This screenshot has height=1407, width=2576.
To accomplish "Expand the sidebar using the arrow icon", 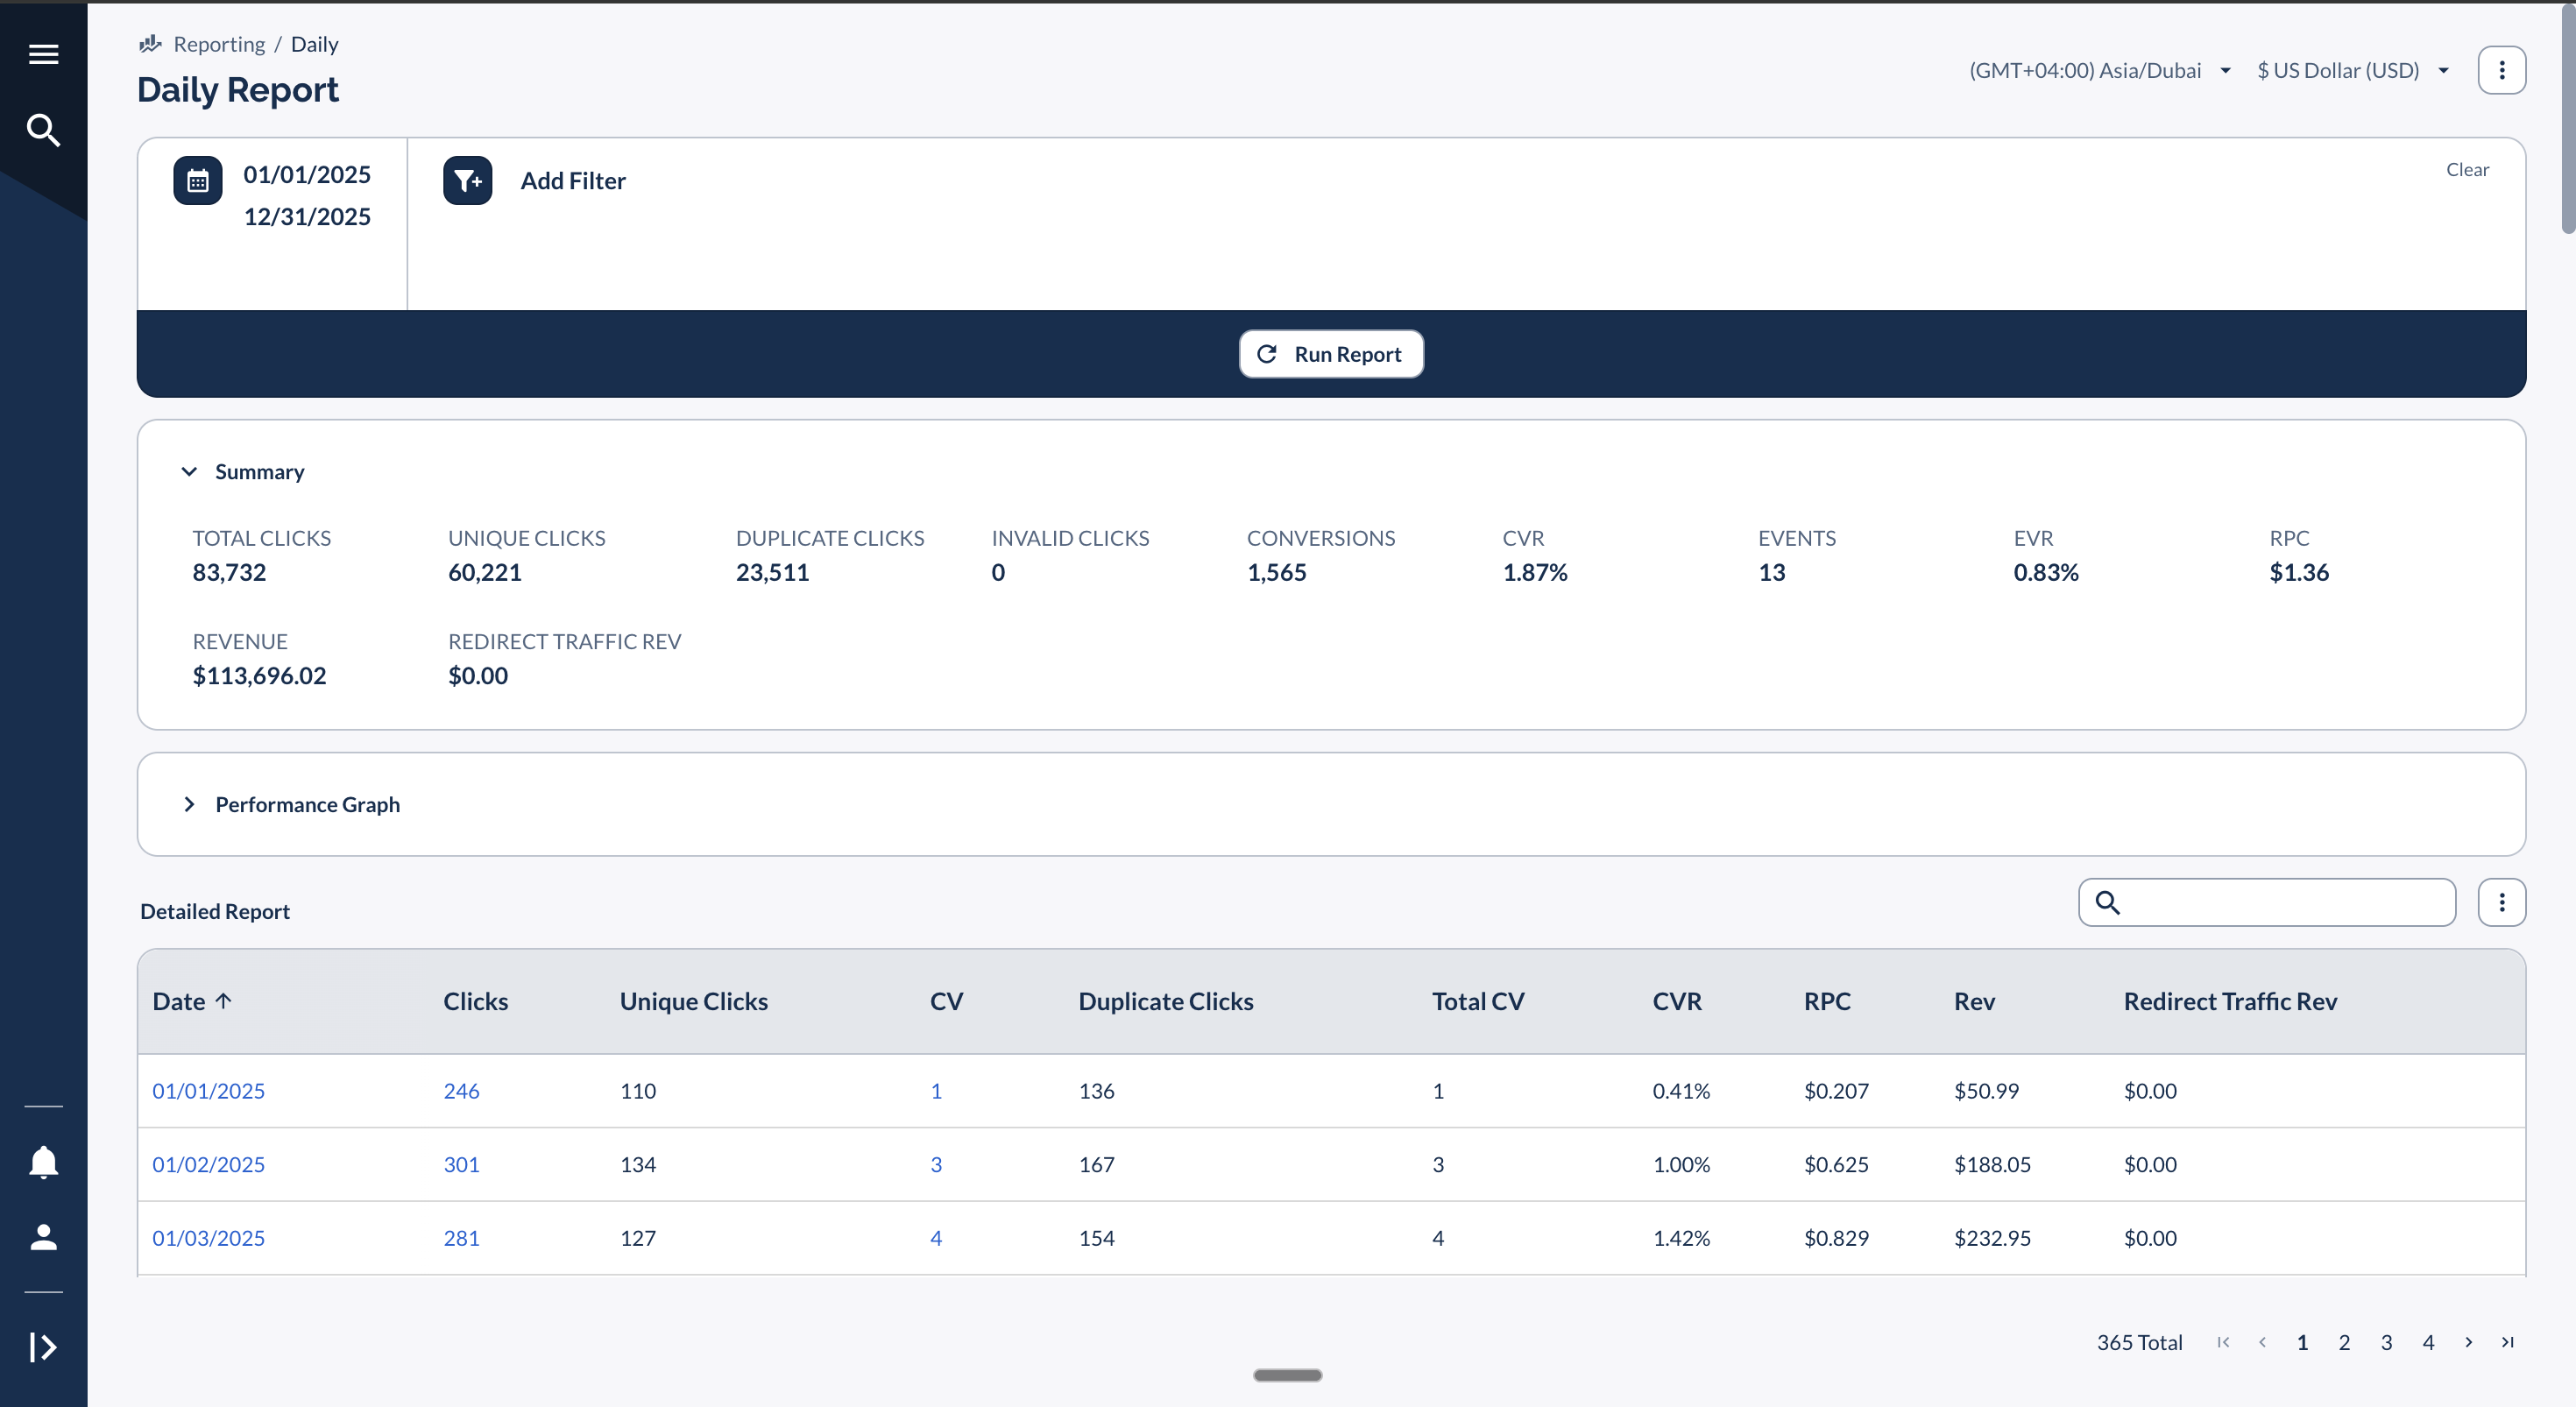I will (43, 1348).
